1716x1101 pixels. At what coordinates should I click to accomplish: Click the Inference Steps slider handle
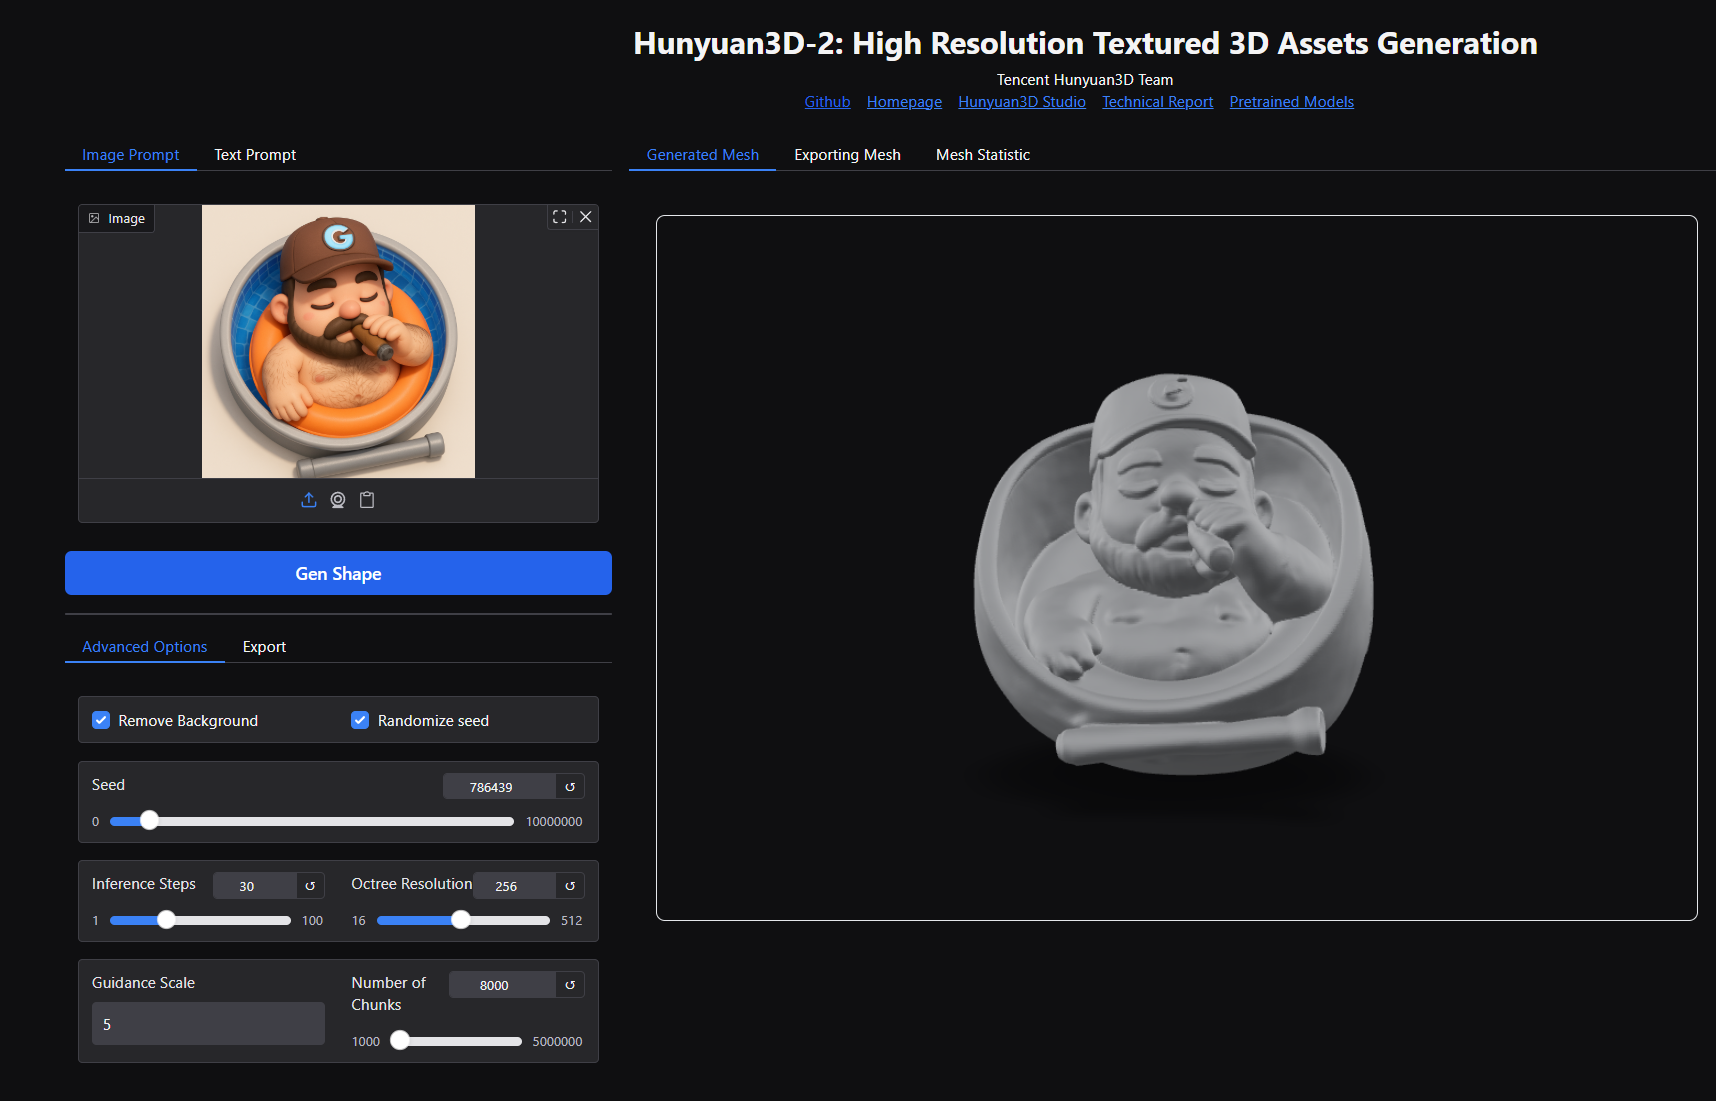pos(166,920)
